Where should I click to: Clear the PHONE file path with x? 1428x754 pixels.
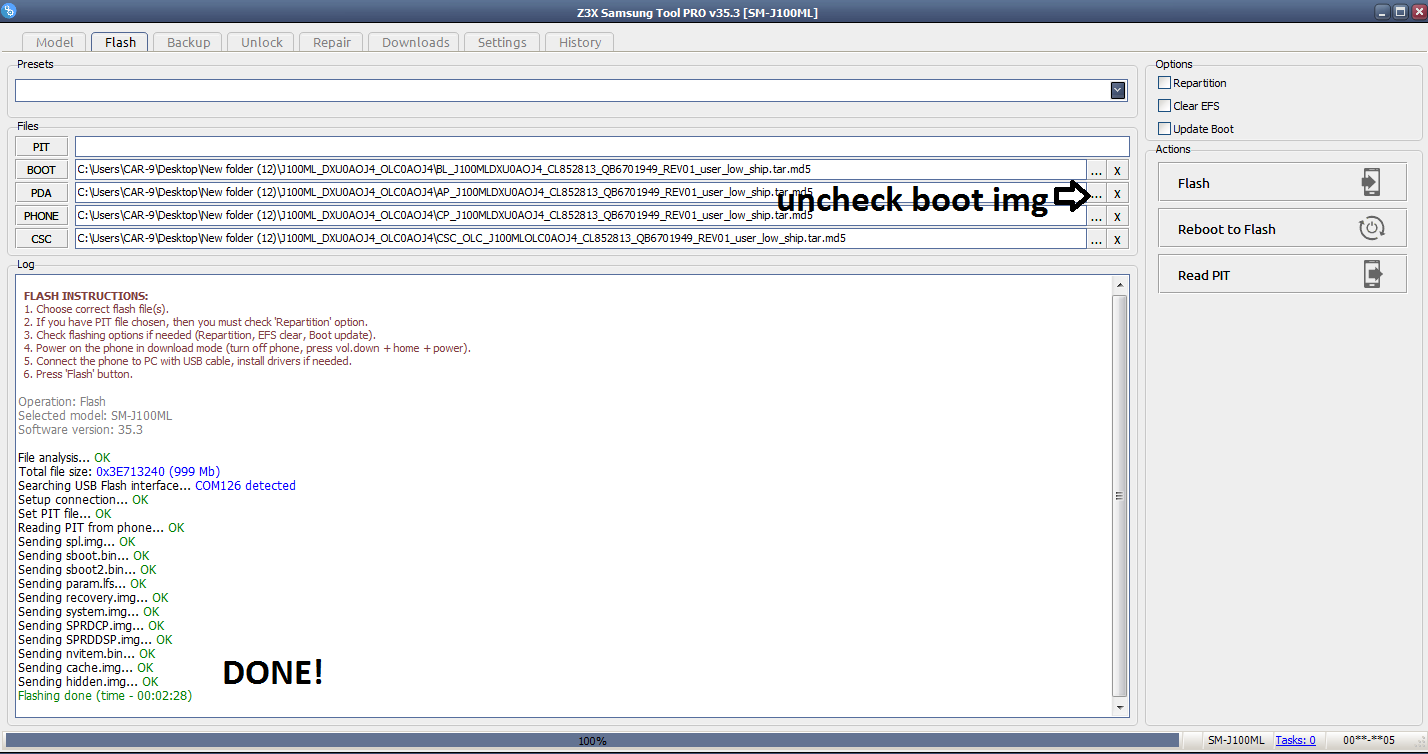1118,216
